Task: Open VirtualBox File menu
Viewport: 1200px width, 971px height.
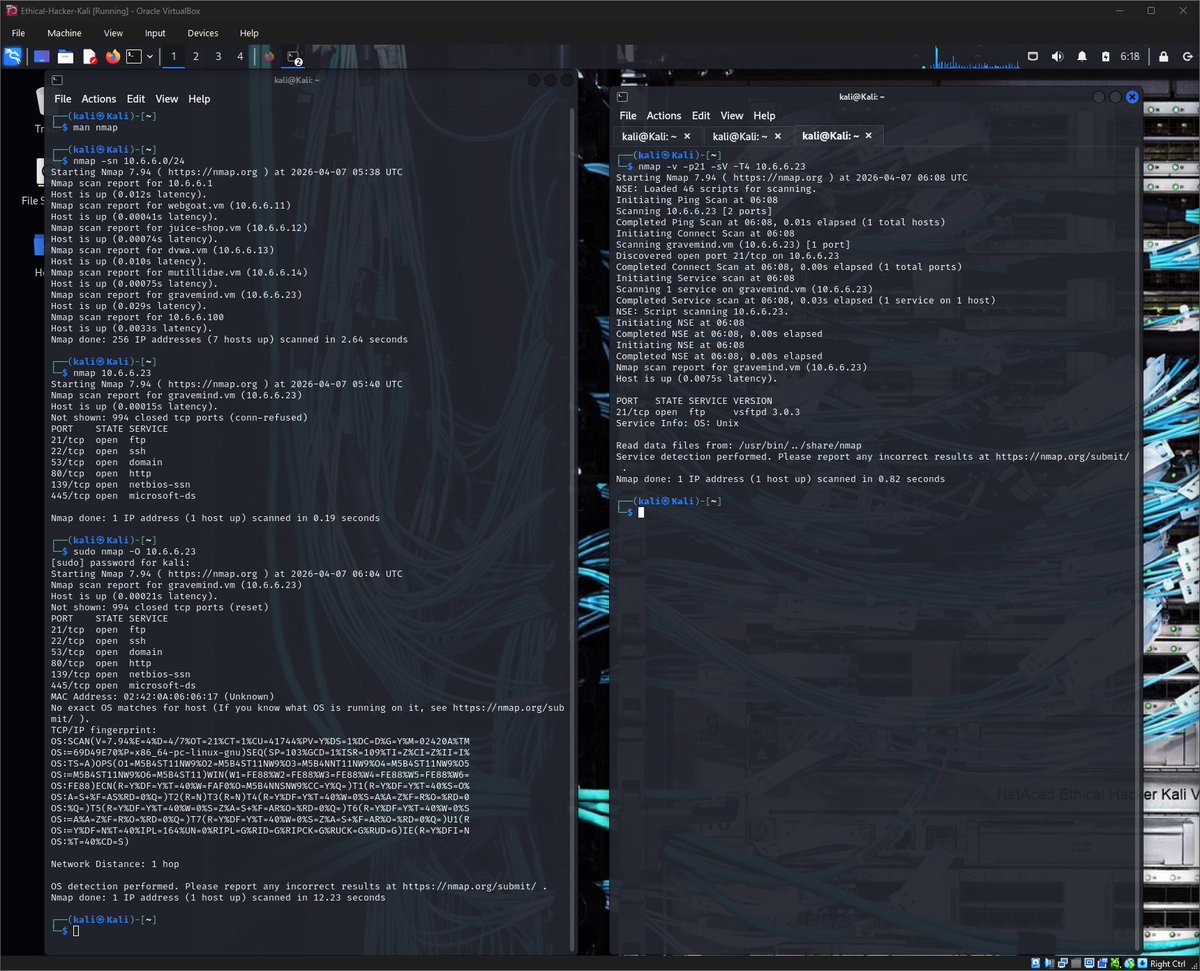Action: pyautogui.click(x=18, y=33)
